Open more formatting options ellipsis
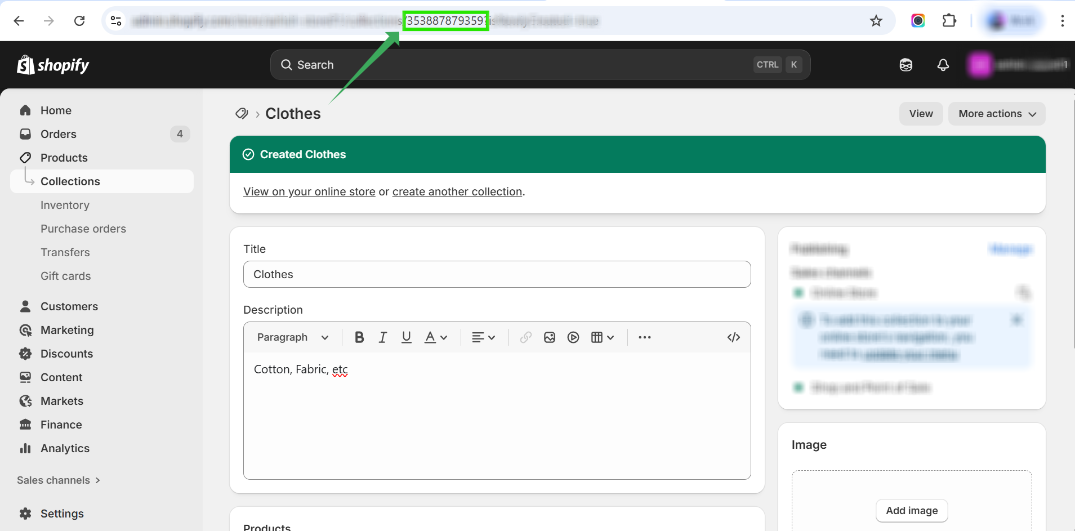The image size is (1075, 531). click(644, 337)
